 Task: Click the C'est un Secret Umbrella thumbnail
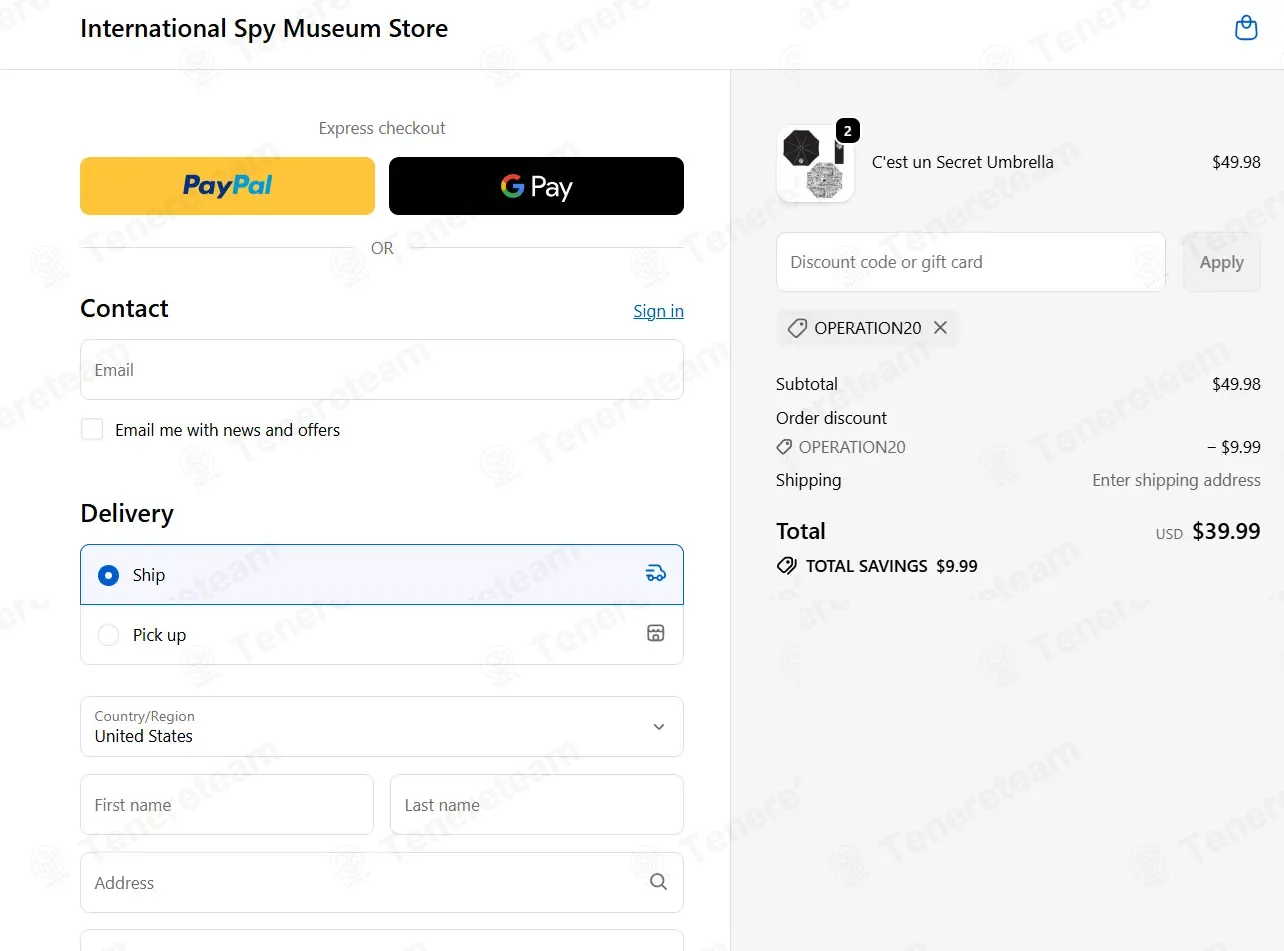coord(815,163)
